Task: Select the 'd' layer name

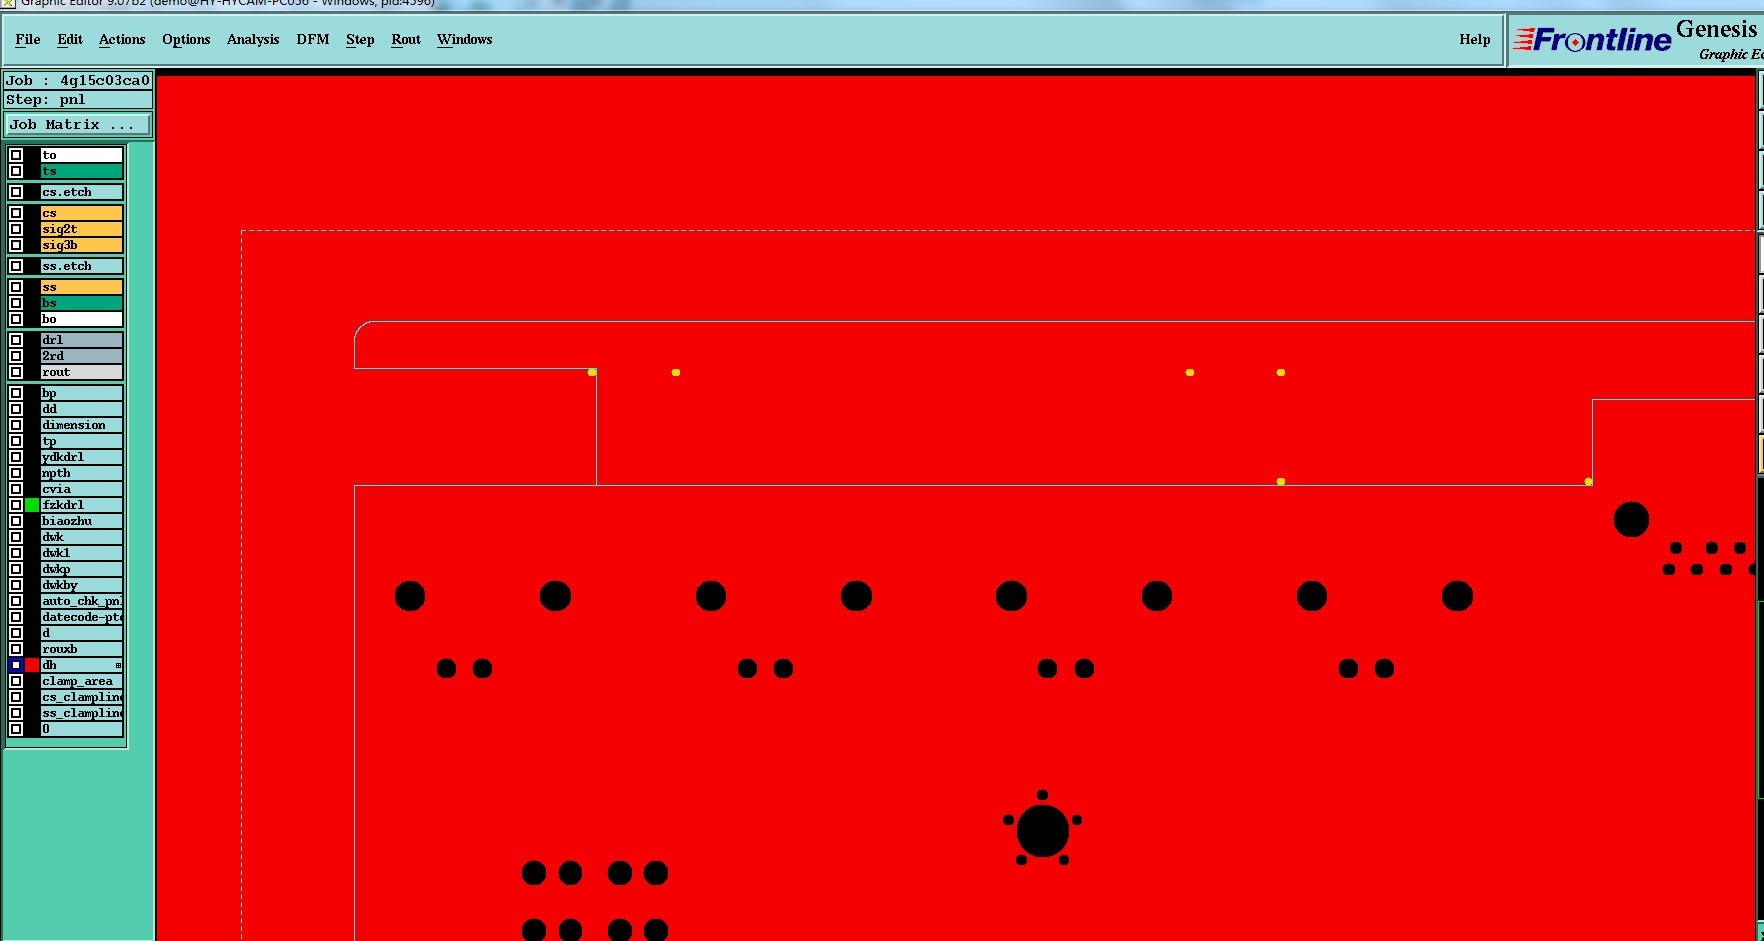Action: [x=81, y=633]
